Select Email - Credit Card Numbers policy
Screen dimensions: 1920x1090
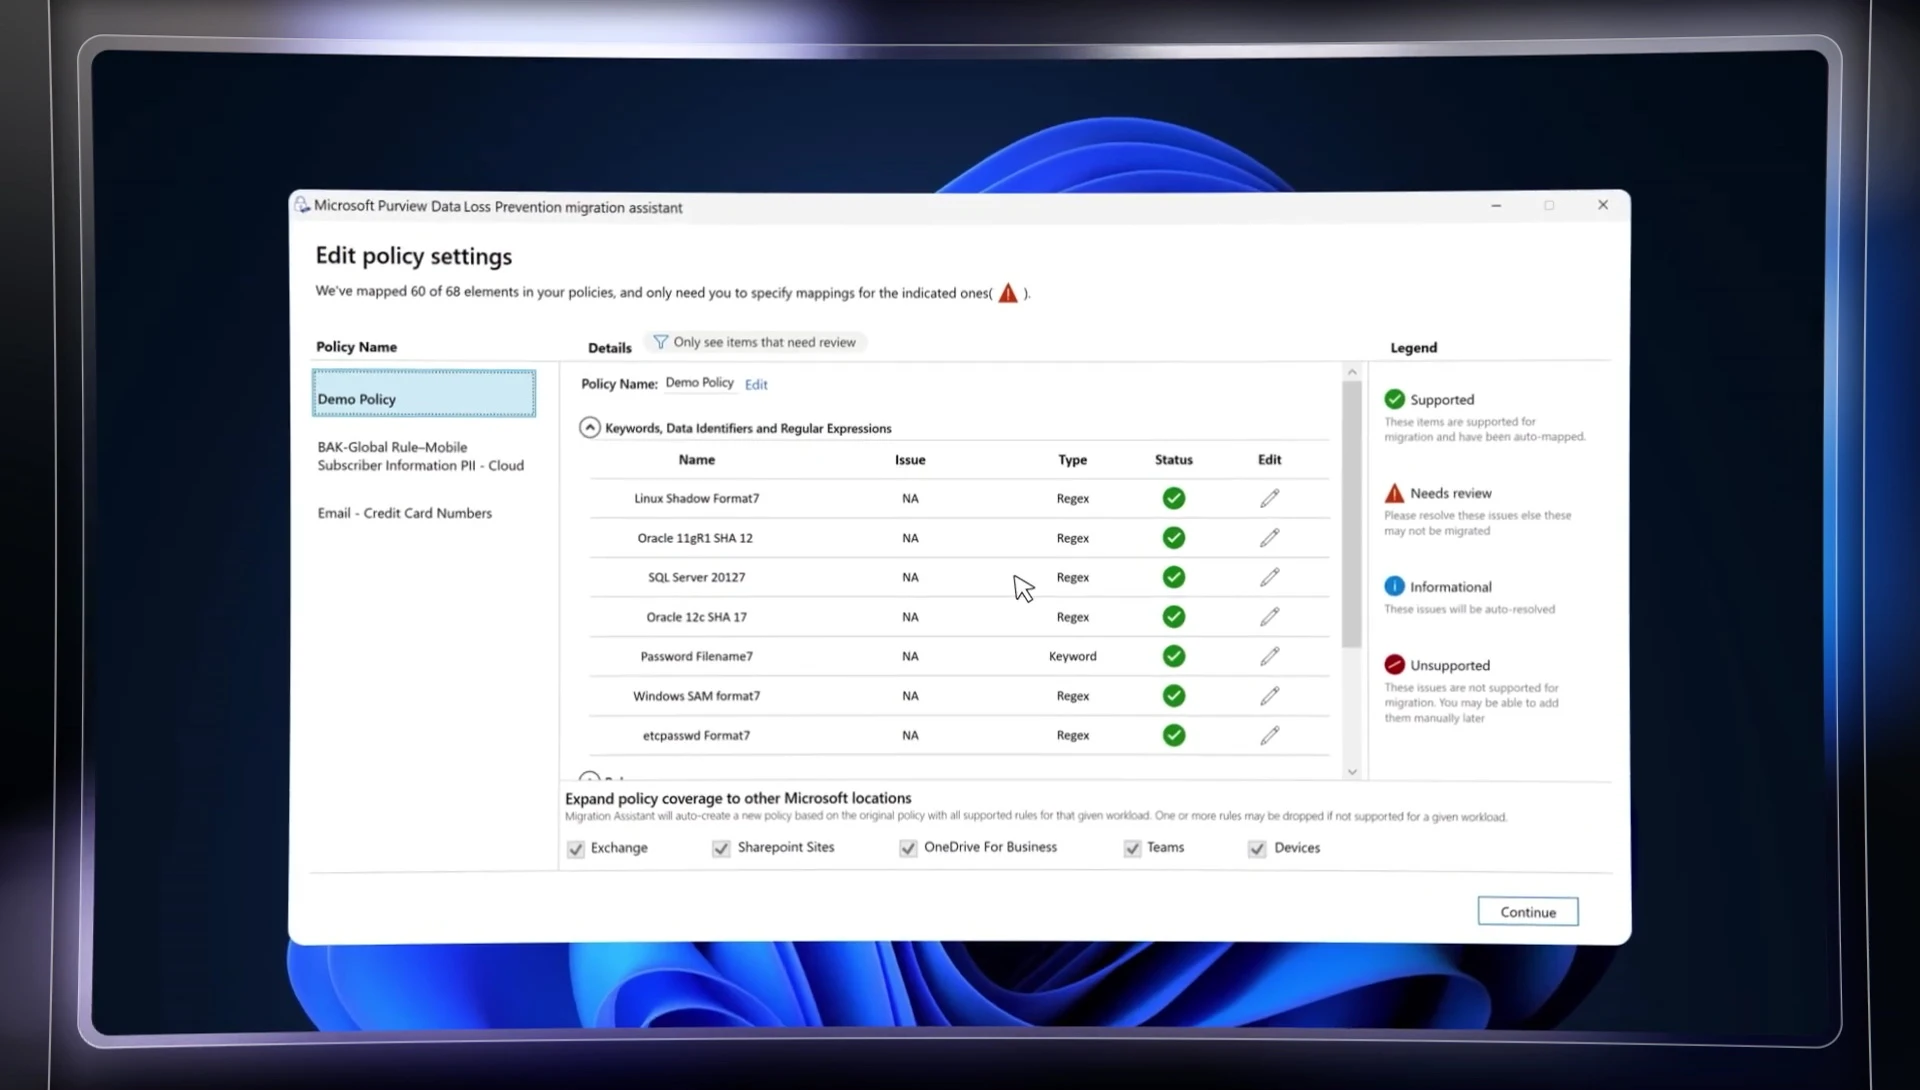405,513
